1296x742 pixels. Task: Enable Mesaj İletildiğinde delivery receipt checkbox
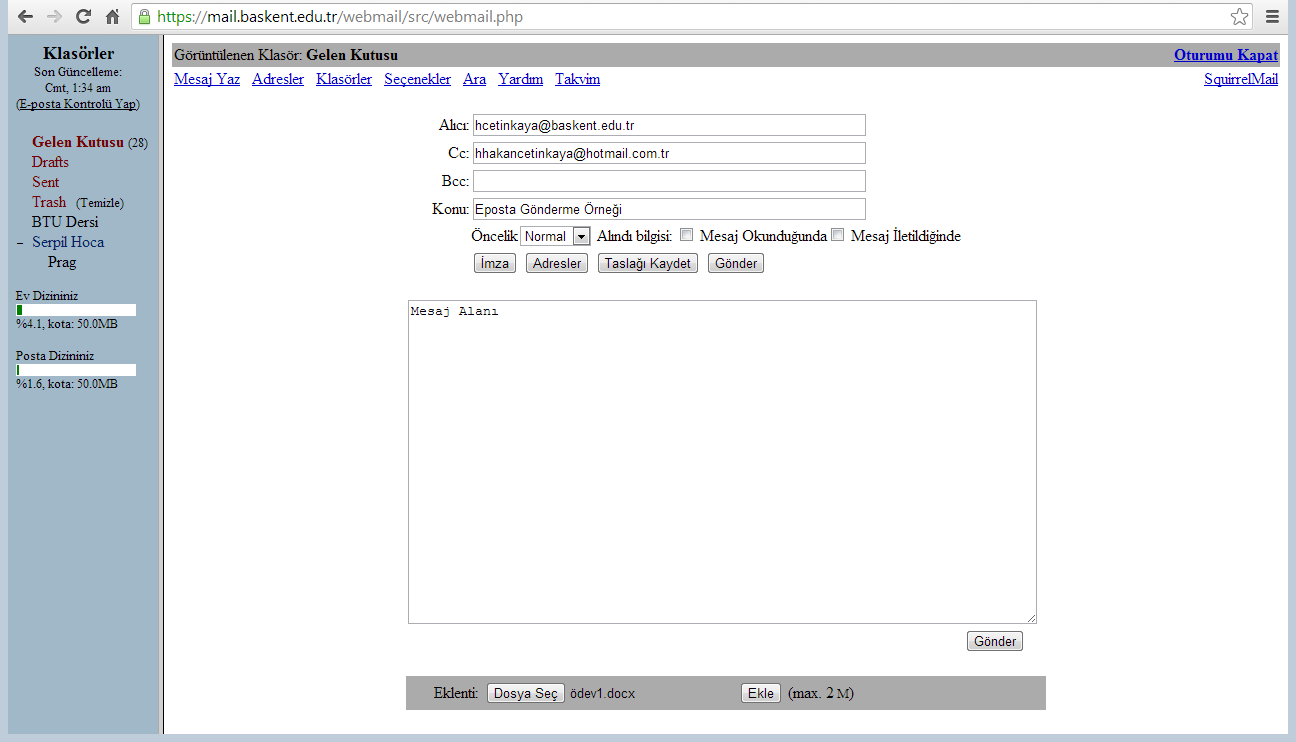coord(838,235)
